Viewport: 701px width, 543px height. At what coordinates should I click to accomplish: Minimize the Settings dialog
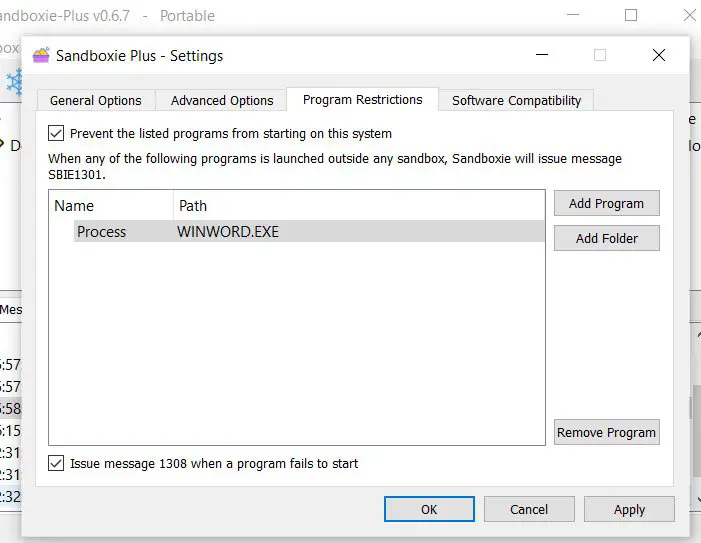tap(542, 55)
